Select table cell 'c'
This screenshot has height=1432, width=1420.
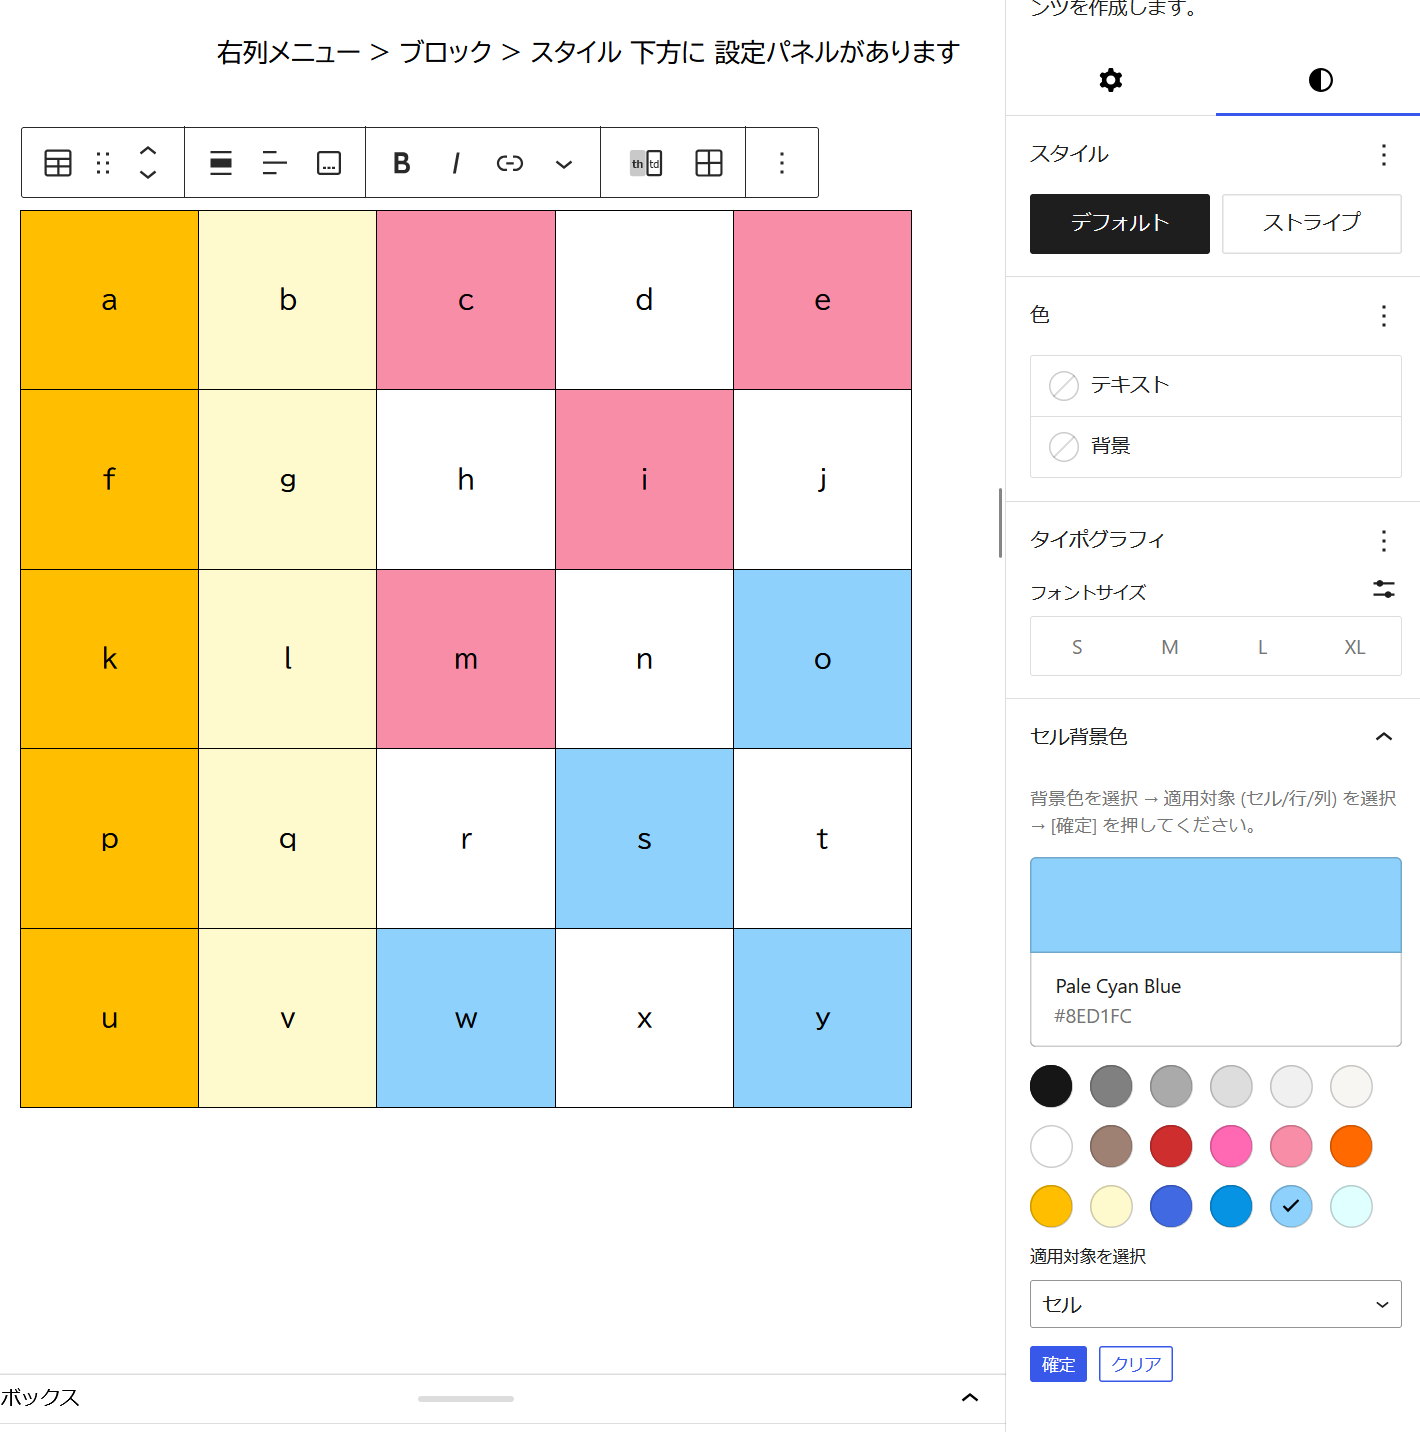466,300
